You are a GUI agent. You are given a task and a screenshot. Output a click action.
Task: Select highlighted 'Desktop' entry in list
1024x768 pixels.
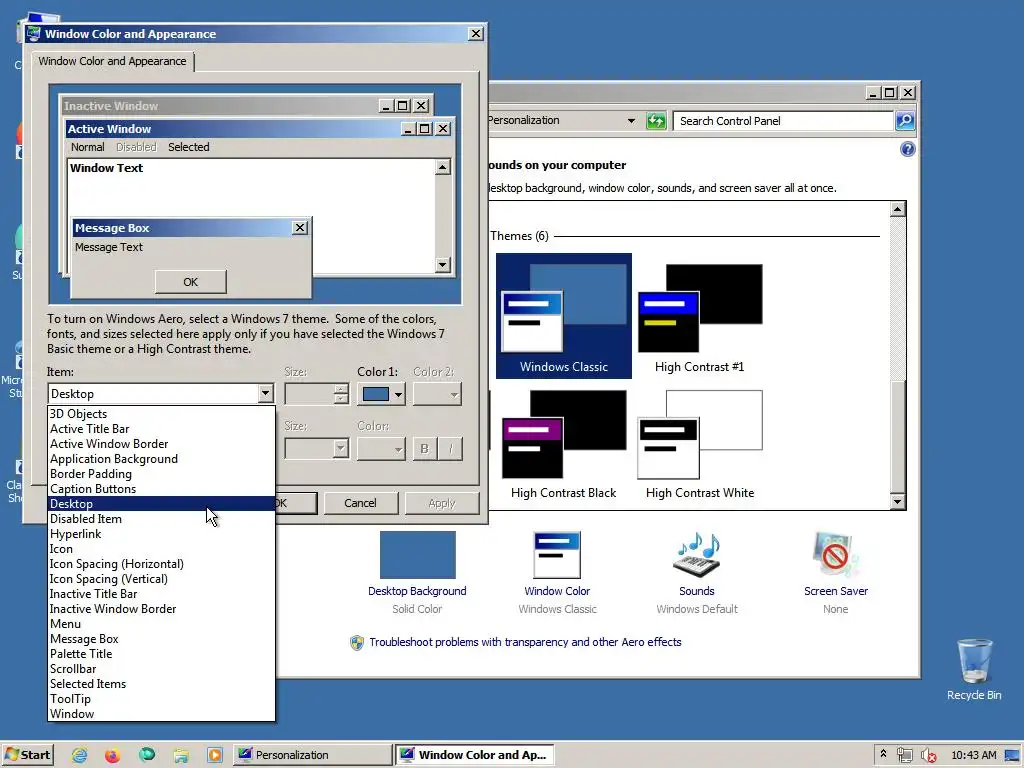click(161, 504)
